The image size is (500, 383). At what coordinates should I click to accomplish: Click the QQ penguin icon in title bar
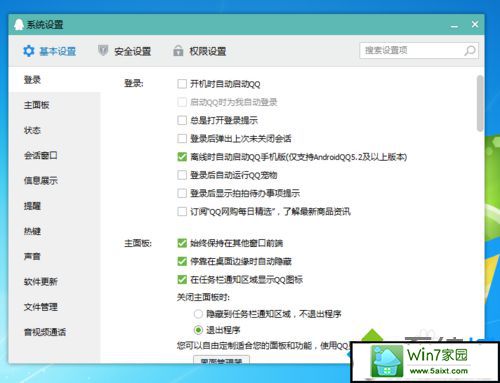tap(19, 24)
